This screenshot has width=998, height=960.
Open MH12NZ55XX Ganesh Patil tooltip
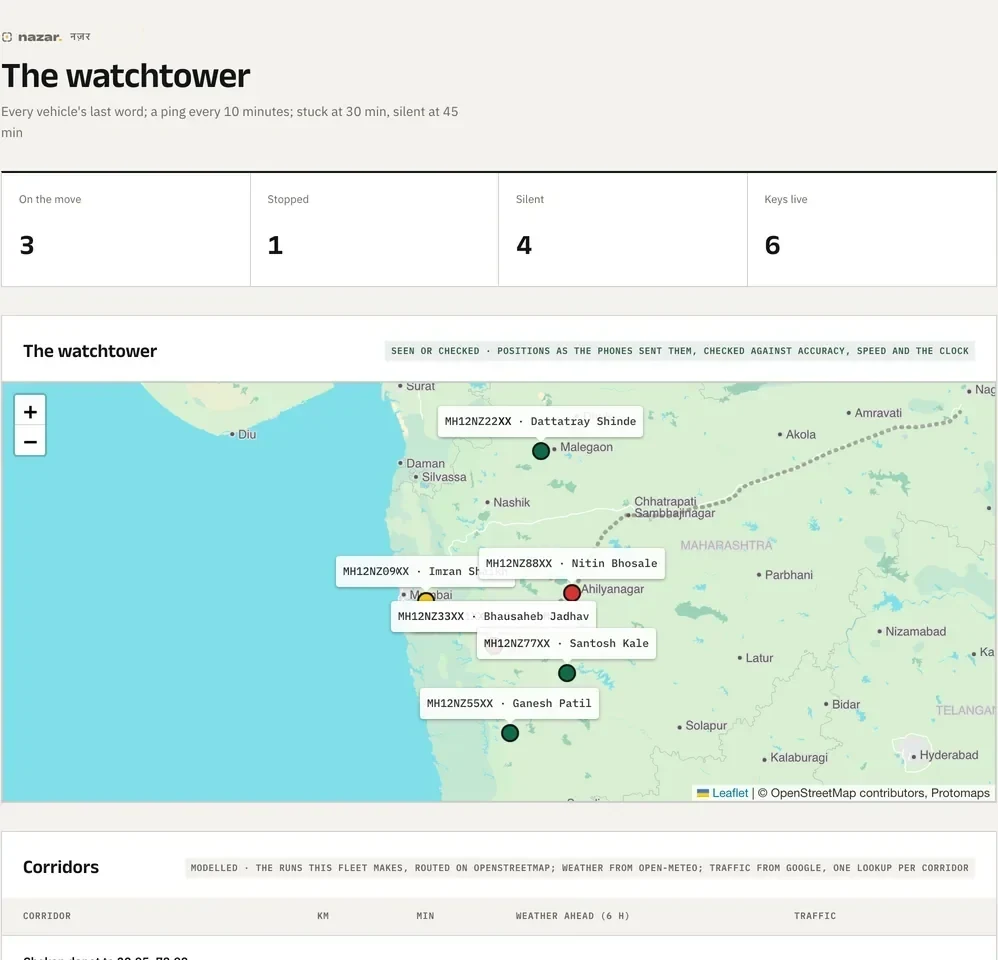pos(509,703)
